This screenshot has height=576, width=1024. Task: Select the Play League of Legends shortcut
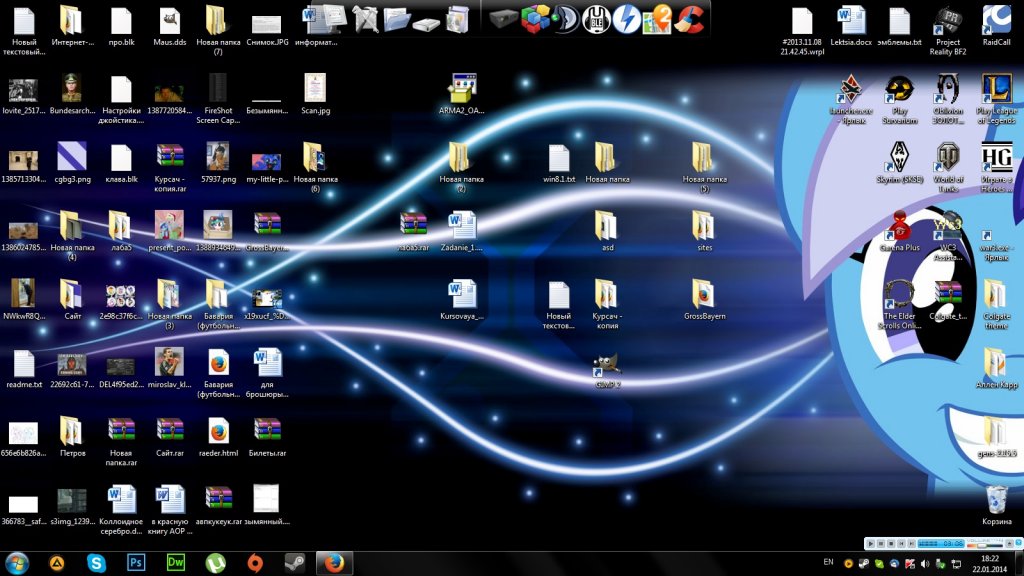(x=996, y=89)
